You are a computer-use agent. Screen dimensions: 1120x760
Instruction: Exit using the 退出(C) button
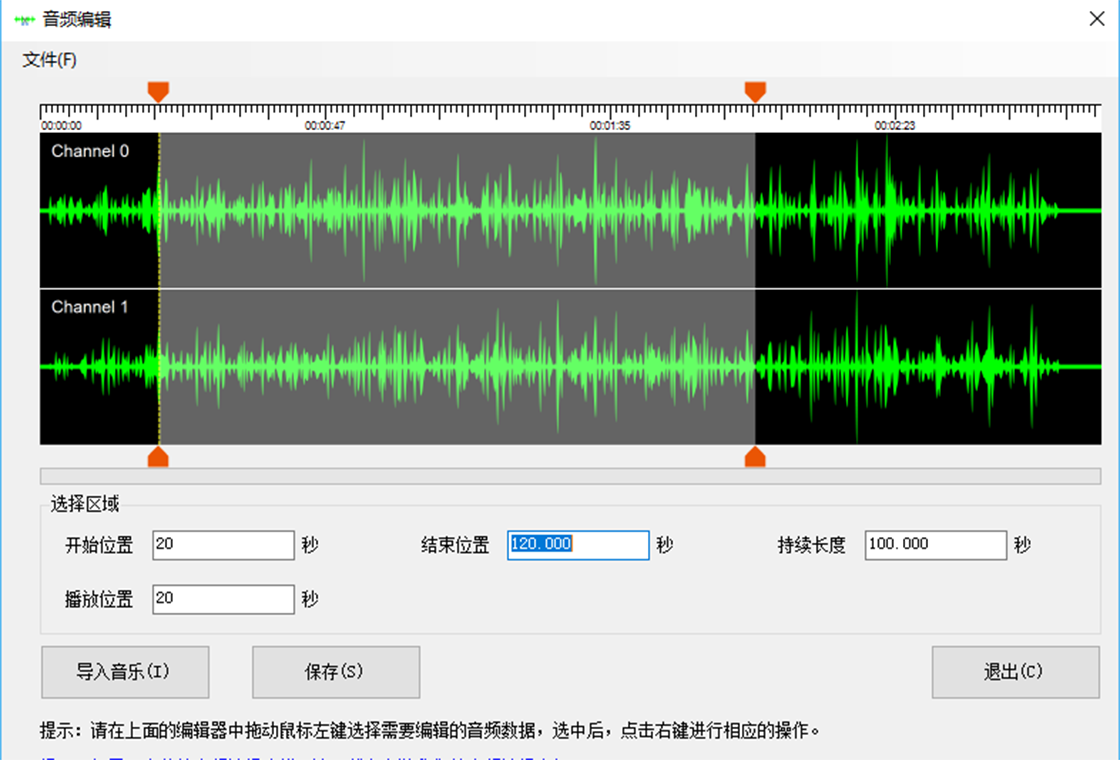pyautogui.click(x=1015, y=672)
